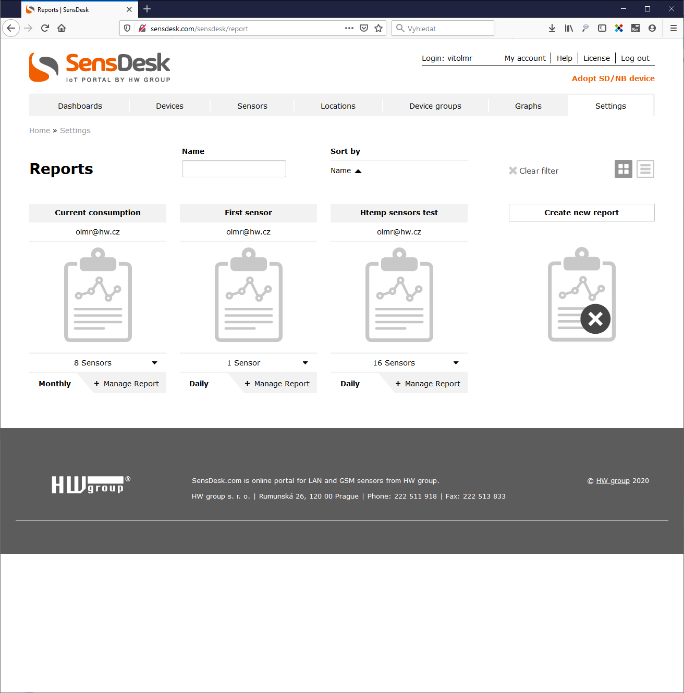The height and width of the screenshot is (693, 684).
Task: Click Create new report button
Action: pyautogui.click(x=581, y=213)
